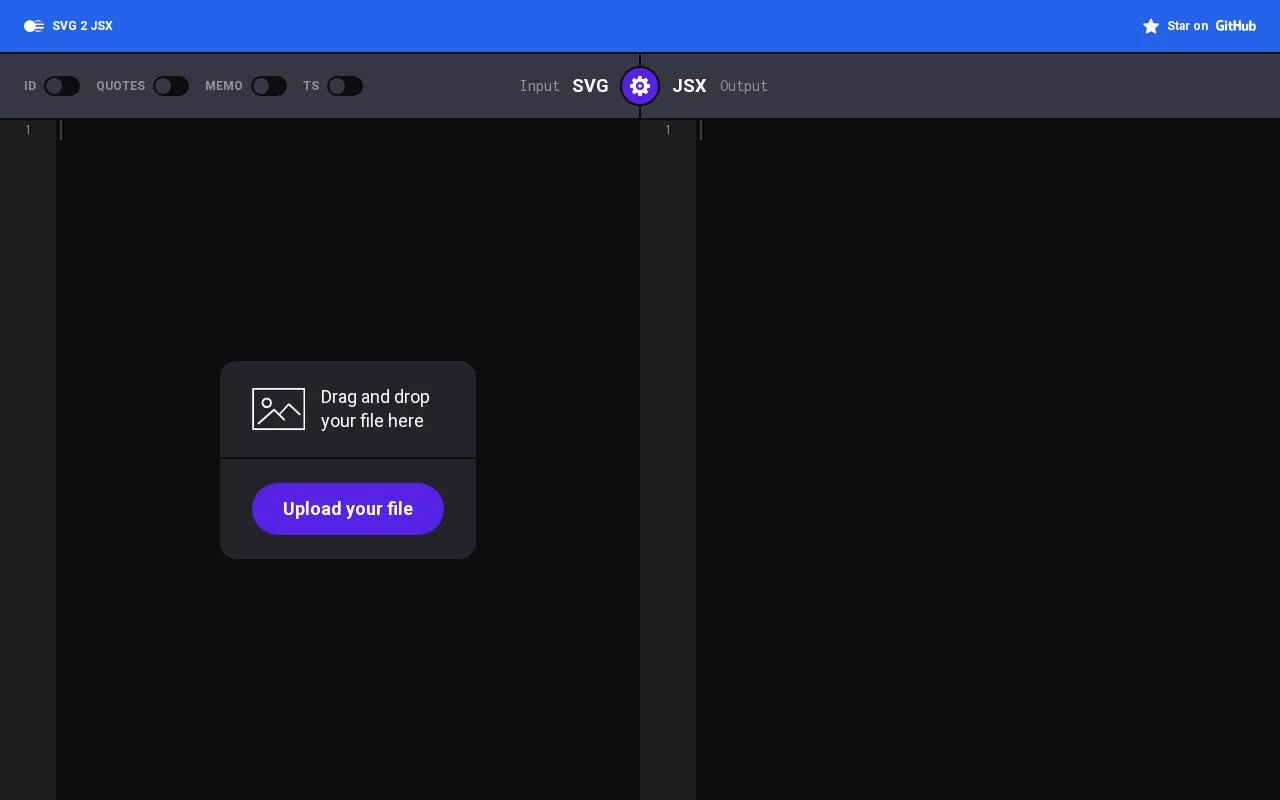Click the SVG heading label
This screenshot has height=800, width=1280.
pyautogui.click(x=590, y=86)
